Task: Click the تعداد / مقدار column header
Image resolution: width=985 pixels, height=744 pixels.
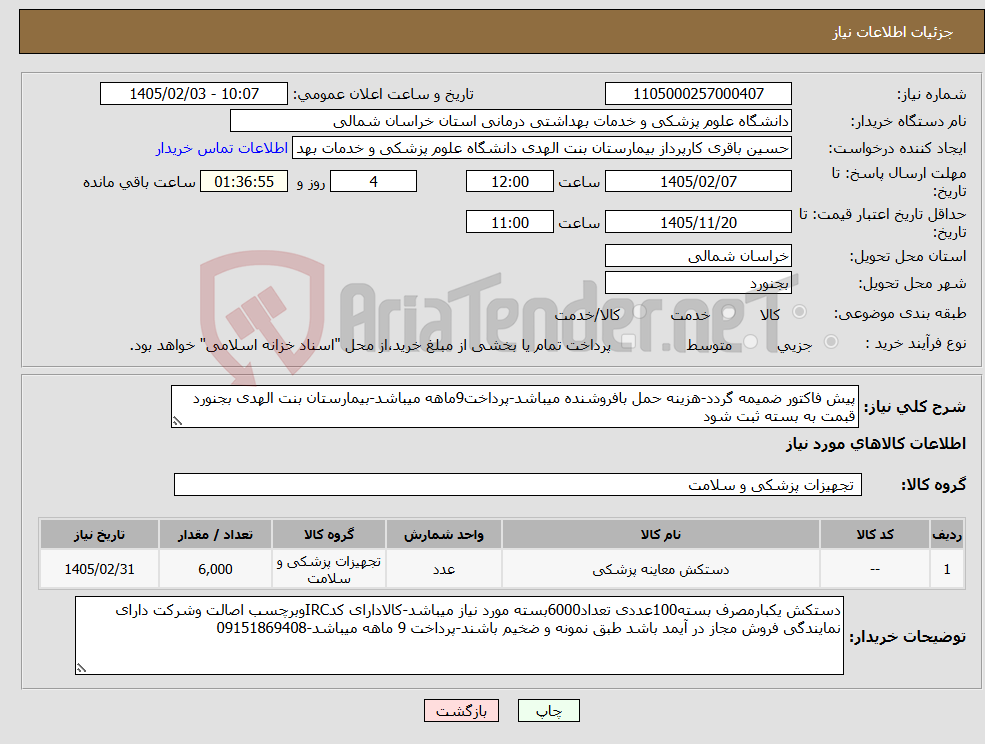Action: 215,534
